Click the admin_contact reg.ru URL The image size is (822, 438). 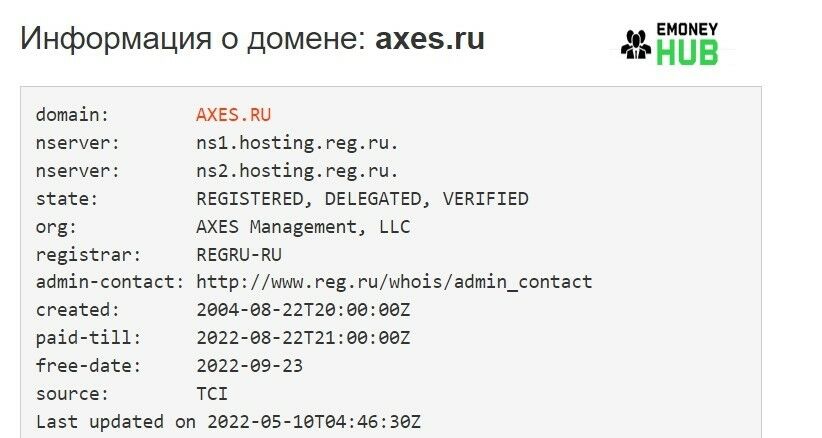[x=394, y=282]
